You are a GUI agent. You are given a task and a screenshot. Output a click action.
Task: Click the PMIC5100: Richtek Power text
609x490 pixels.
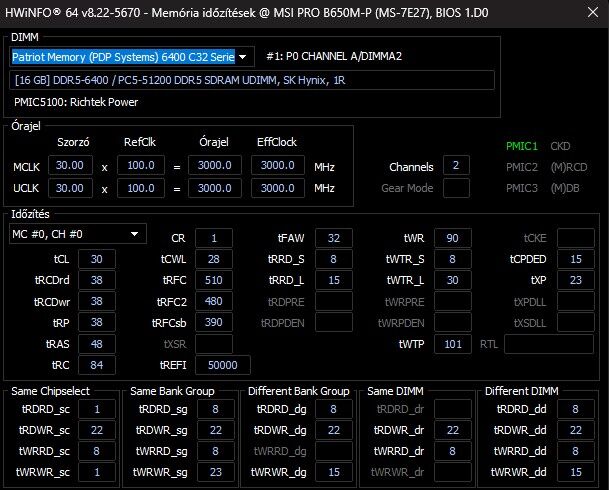coord(76,102)
